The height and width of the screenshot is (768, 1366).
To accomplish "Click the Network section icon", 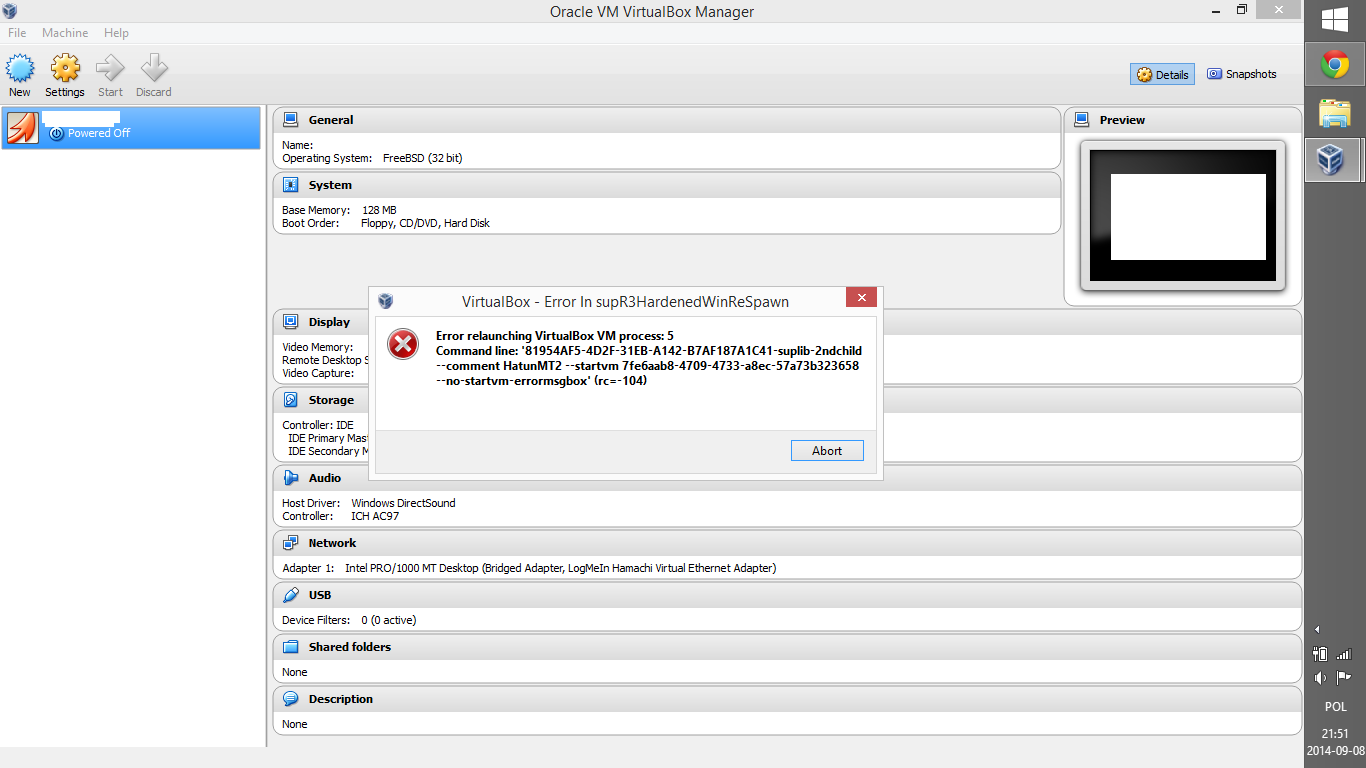I will 291,543.
